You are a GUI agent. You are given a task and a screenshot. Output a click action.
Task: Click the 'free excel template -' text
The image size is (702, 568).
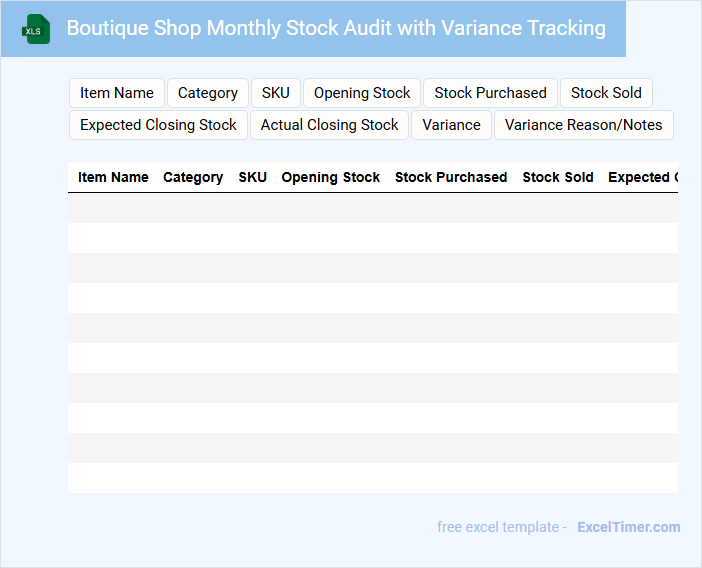(502, 527)
